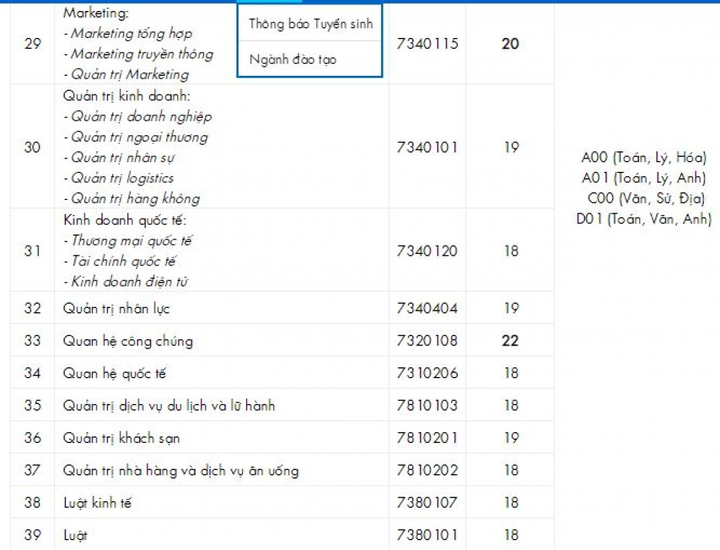Select the Quản trị nhân lực major
720x550 pixels.
click(x=116, y=308)
